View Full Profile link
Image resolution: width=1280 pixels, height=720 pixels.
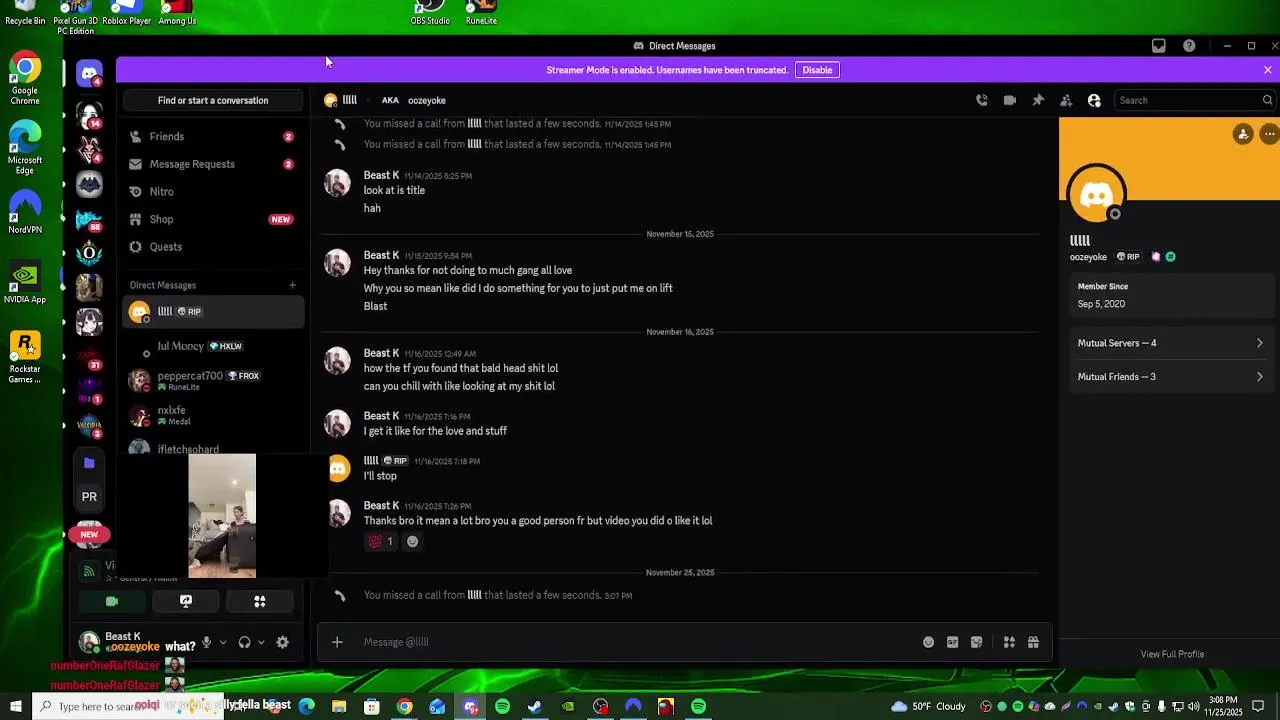(1172, 654)
